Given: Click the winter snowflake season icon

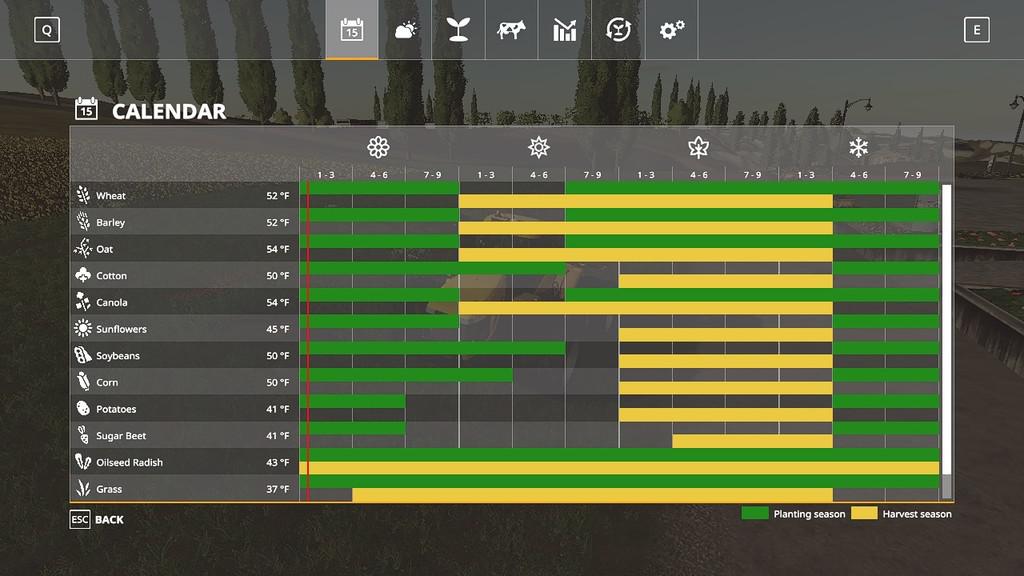Looking at the screenshot, I should [858, 148].
